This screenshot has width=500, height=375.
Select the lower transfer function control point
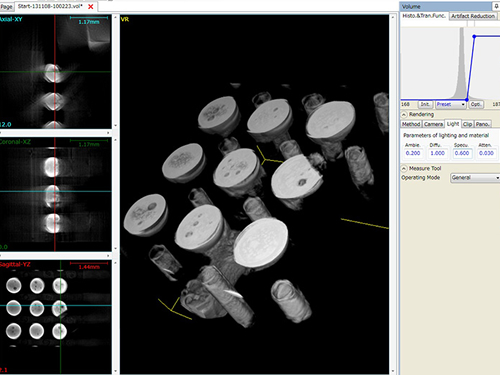(467, 100)
